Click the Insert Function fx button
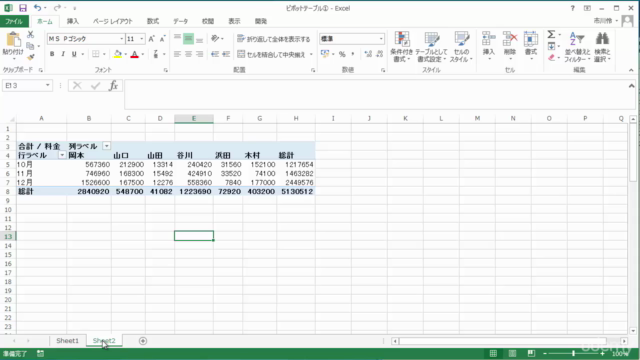Screen dimensions: 640x360 (113, 85)
